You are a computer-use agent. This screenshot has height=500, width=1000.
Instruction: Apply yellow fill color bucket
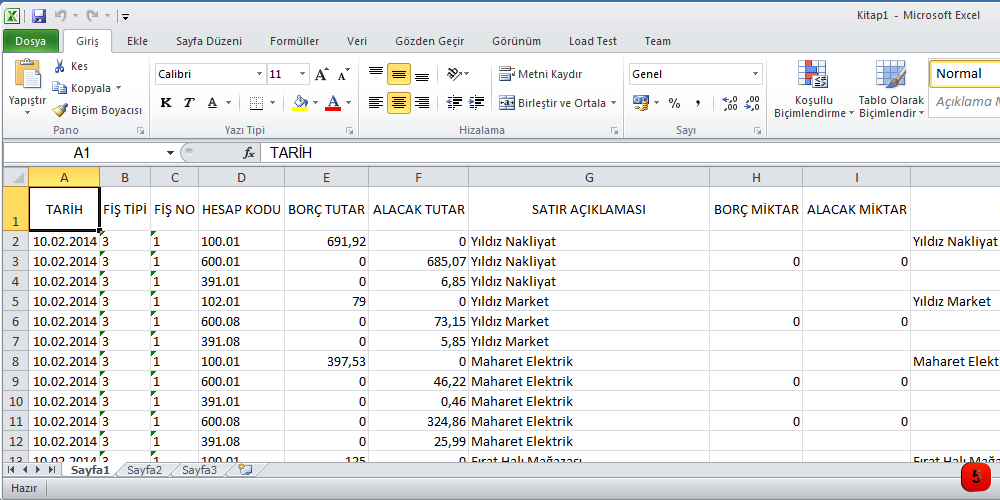(x=300, y=103)
